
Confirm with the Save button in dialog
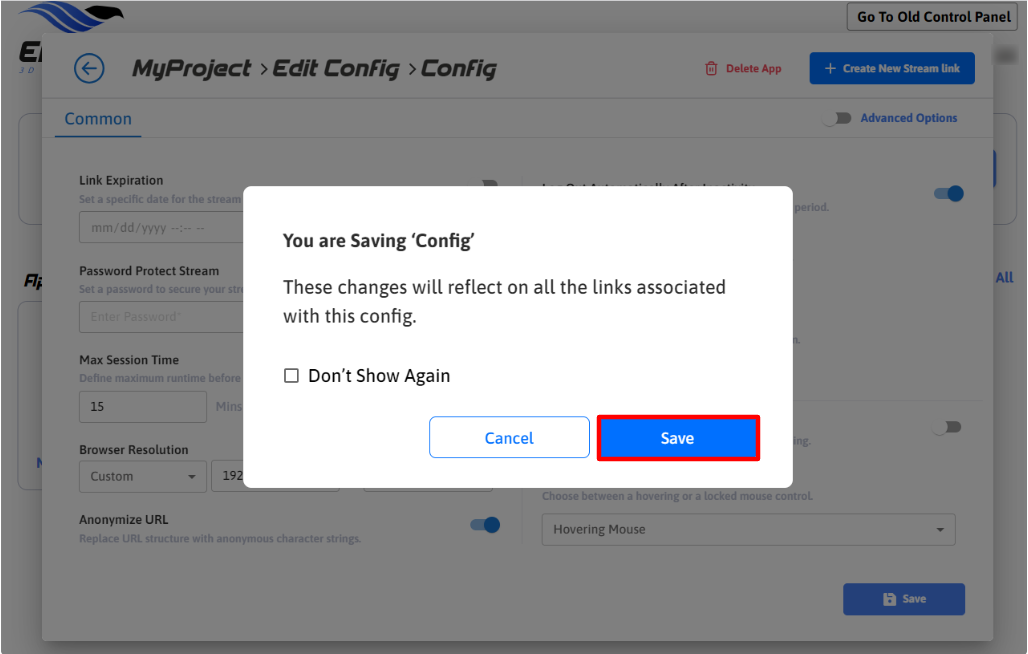coord(678,438)
